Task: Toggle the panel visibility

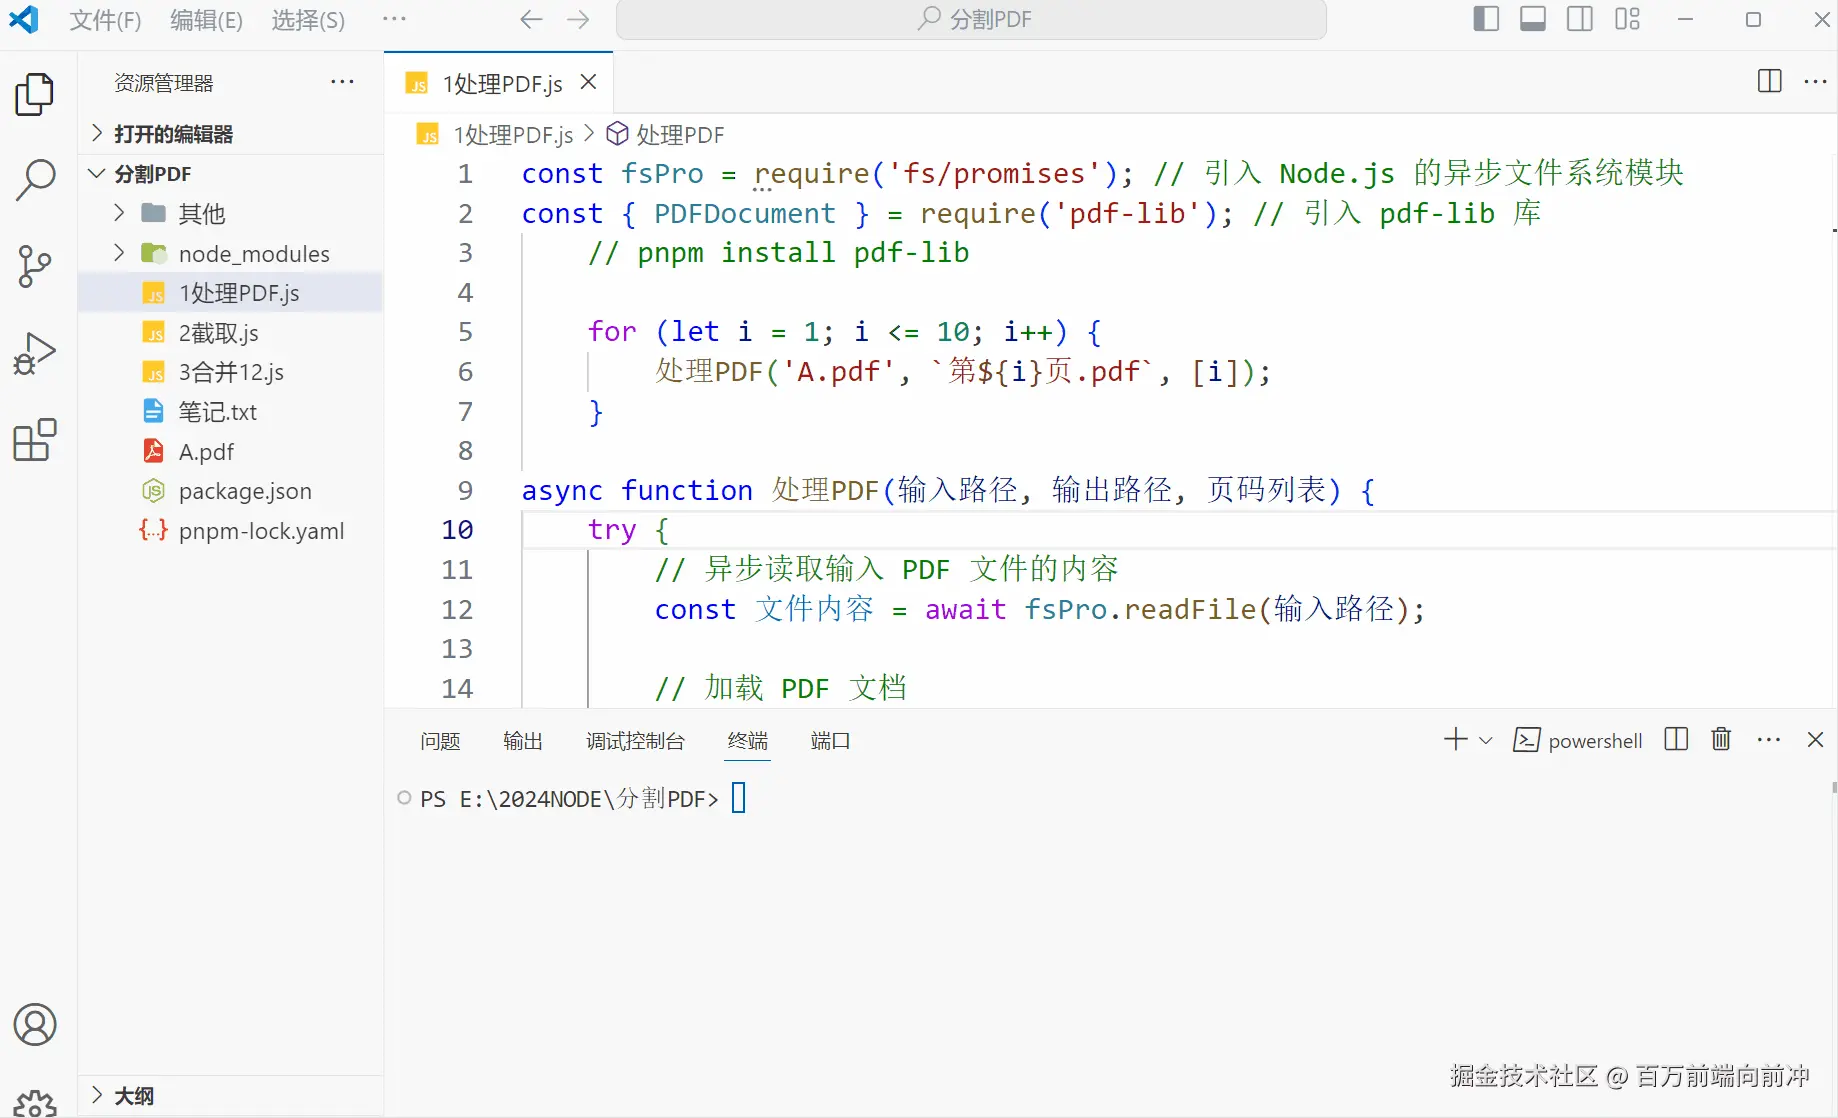Action: point(1533,18)
